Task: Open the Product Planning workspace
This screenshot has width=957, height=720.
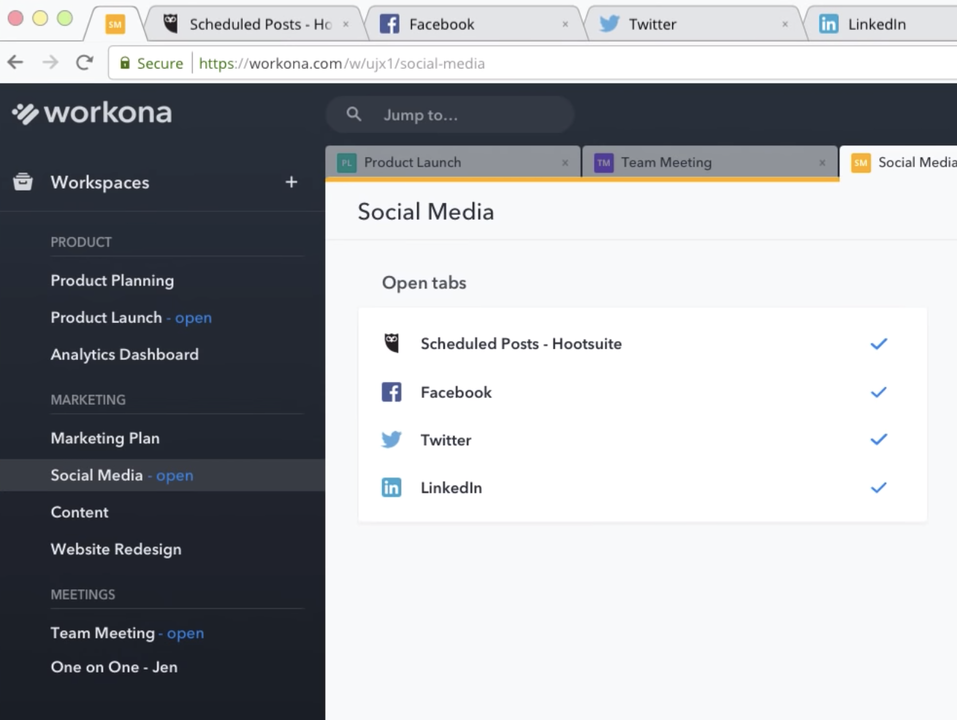Action: (x=112, y=281)
